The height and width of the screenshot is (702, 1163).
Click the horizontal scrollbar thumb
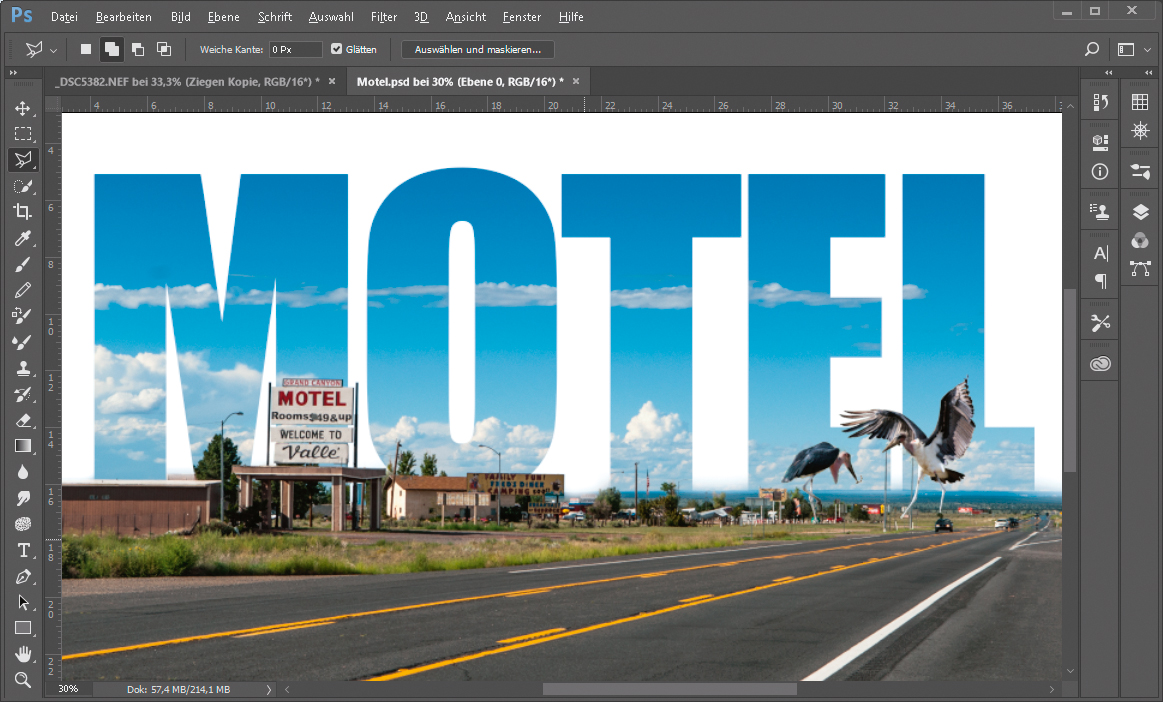pyautogui.click(x=669, y=689)
